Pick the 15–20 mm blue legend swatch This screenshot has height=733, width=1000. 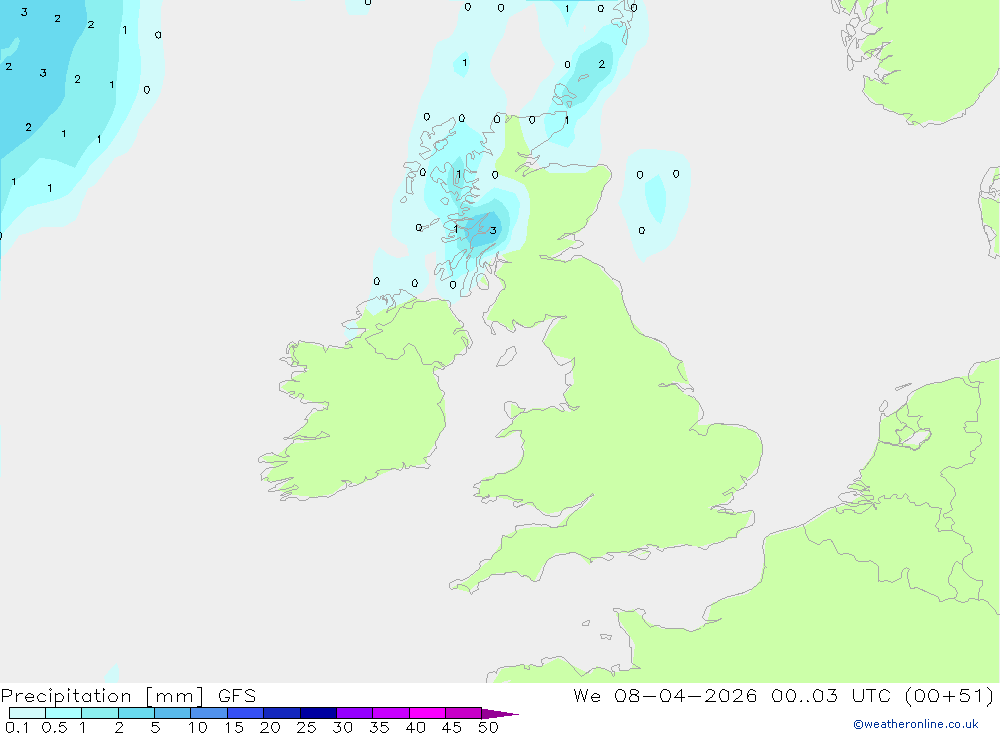click(x=246, y=713)
